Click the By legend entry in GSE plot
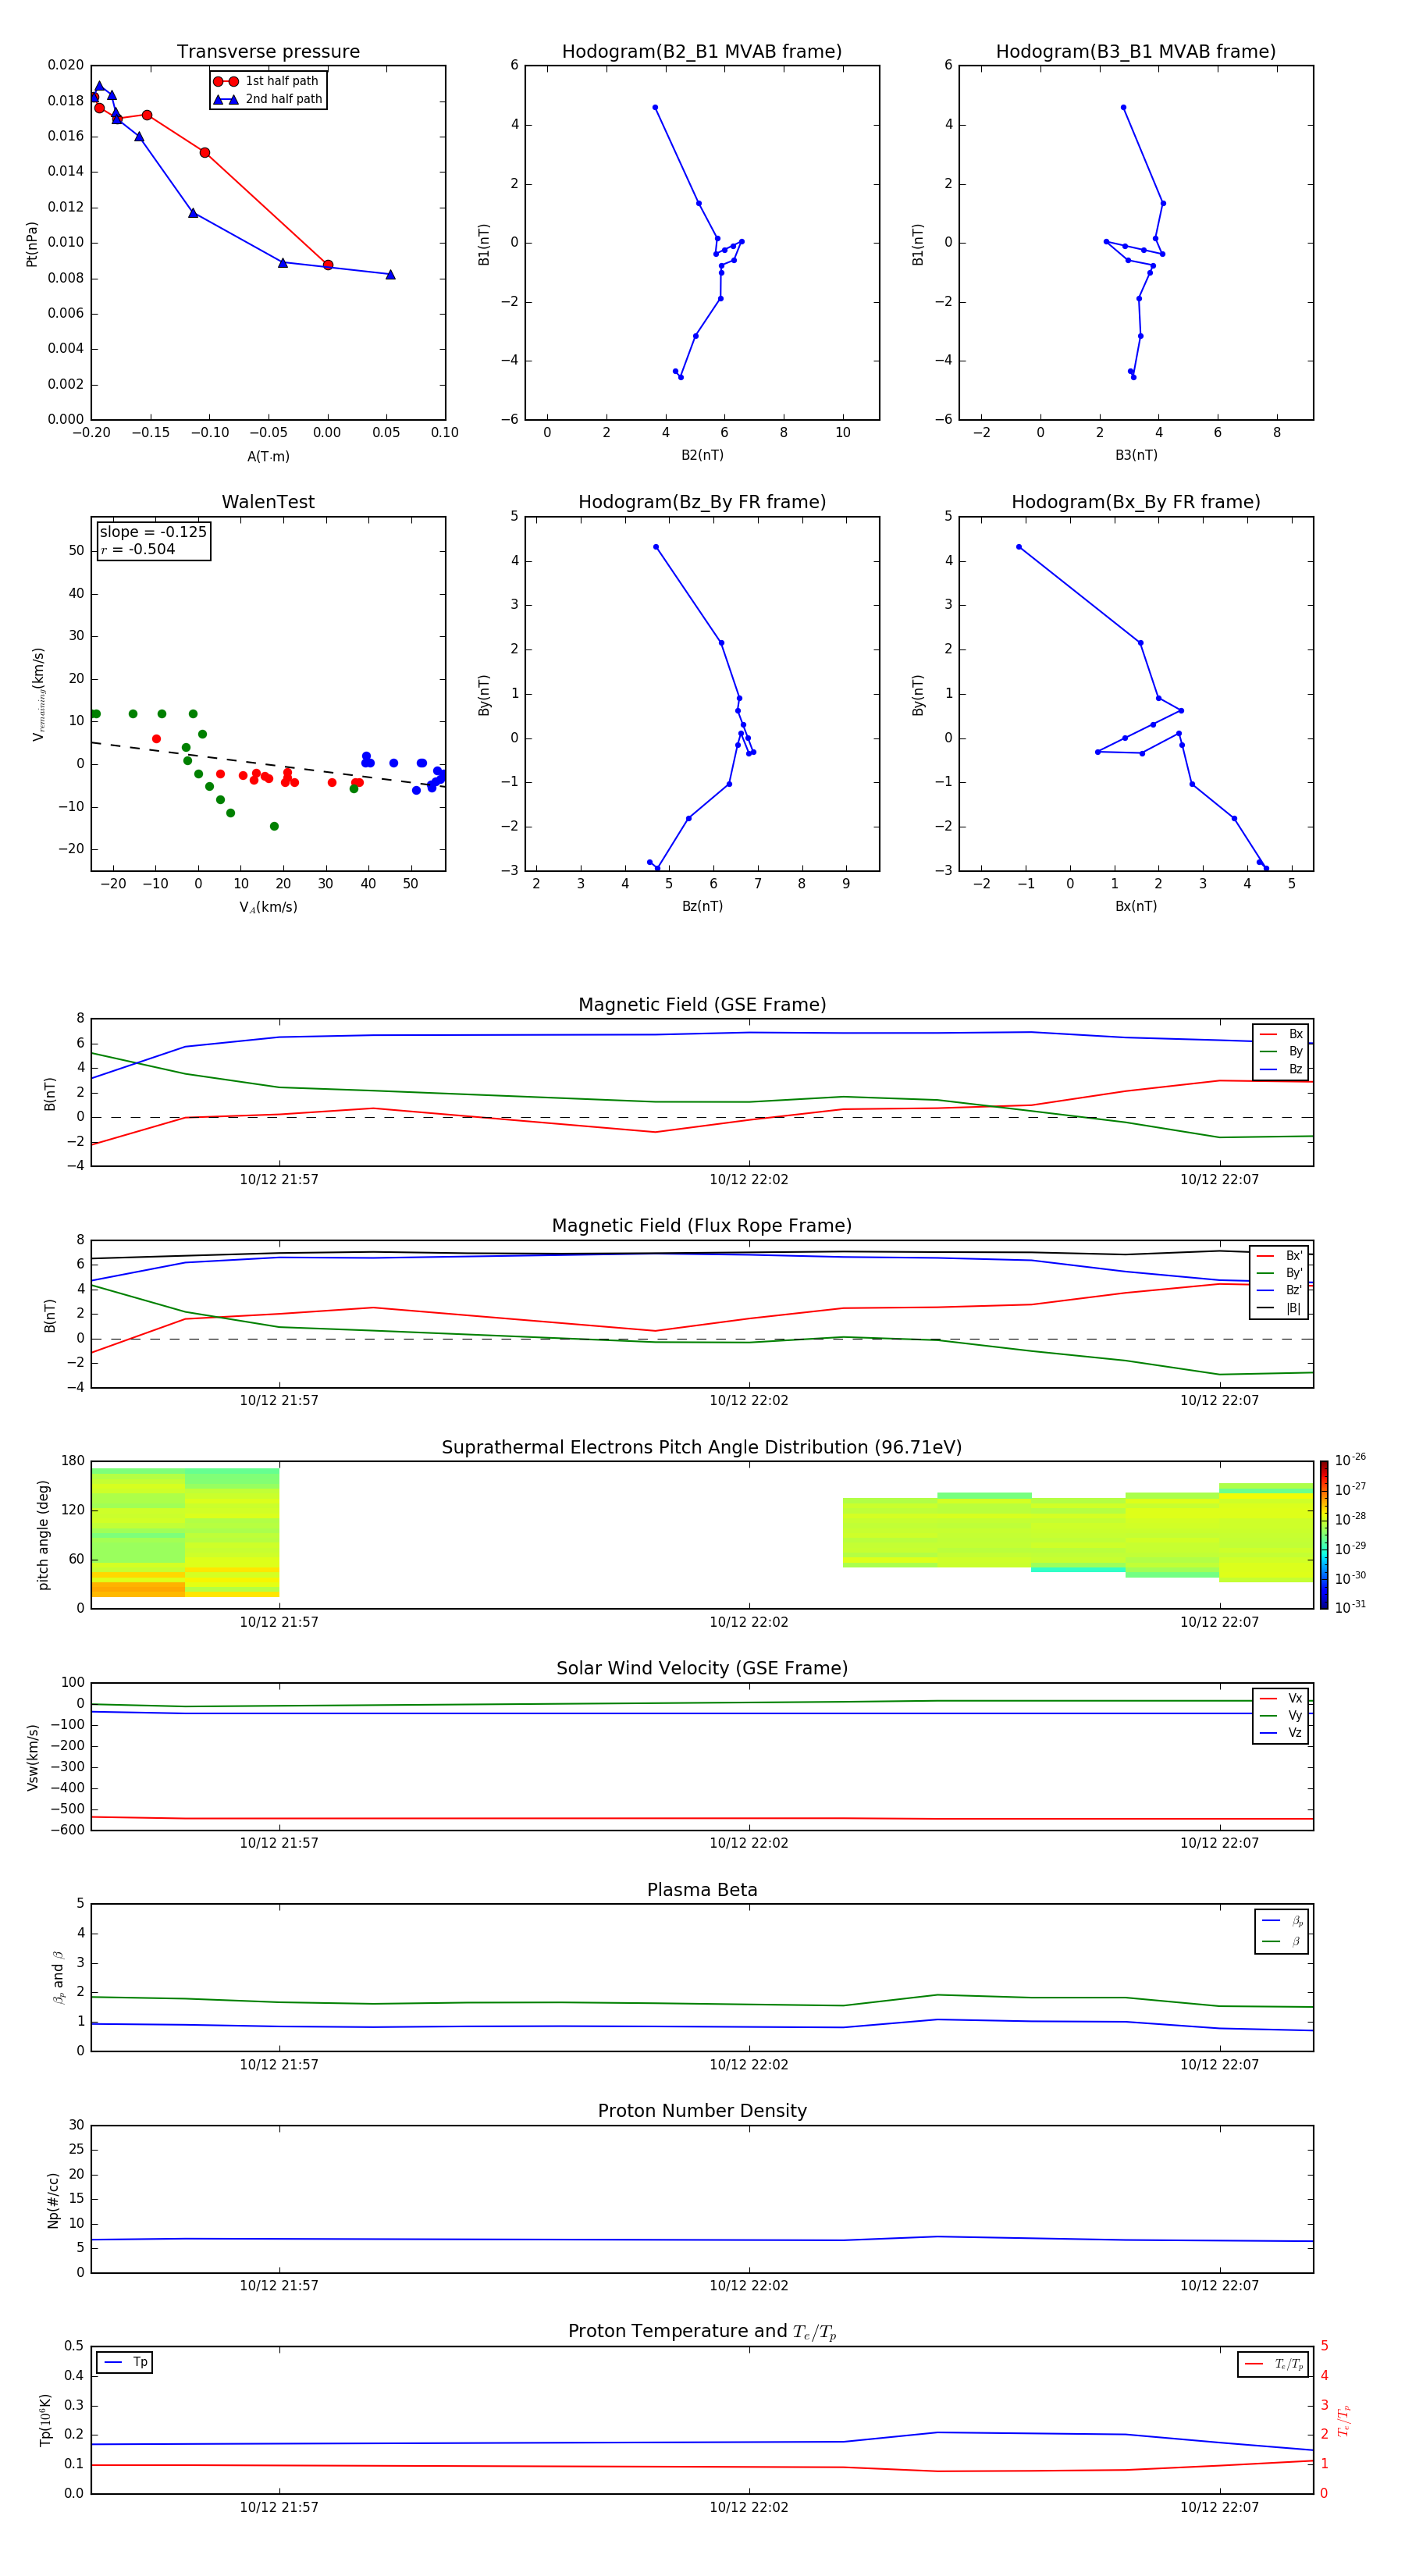1405x2576 pixels. click(1281, 1051)
